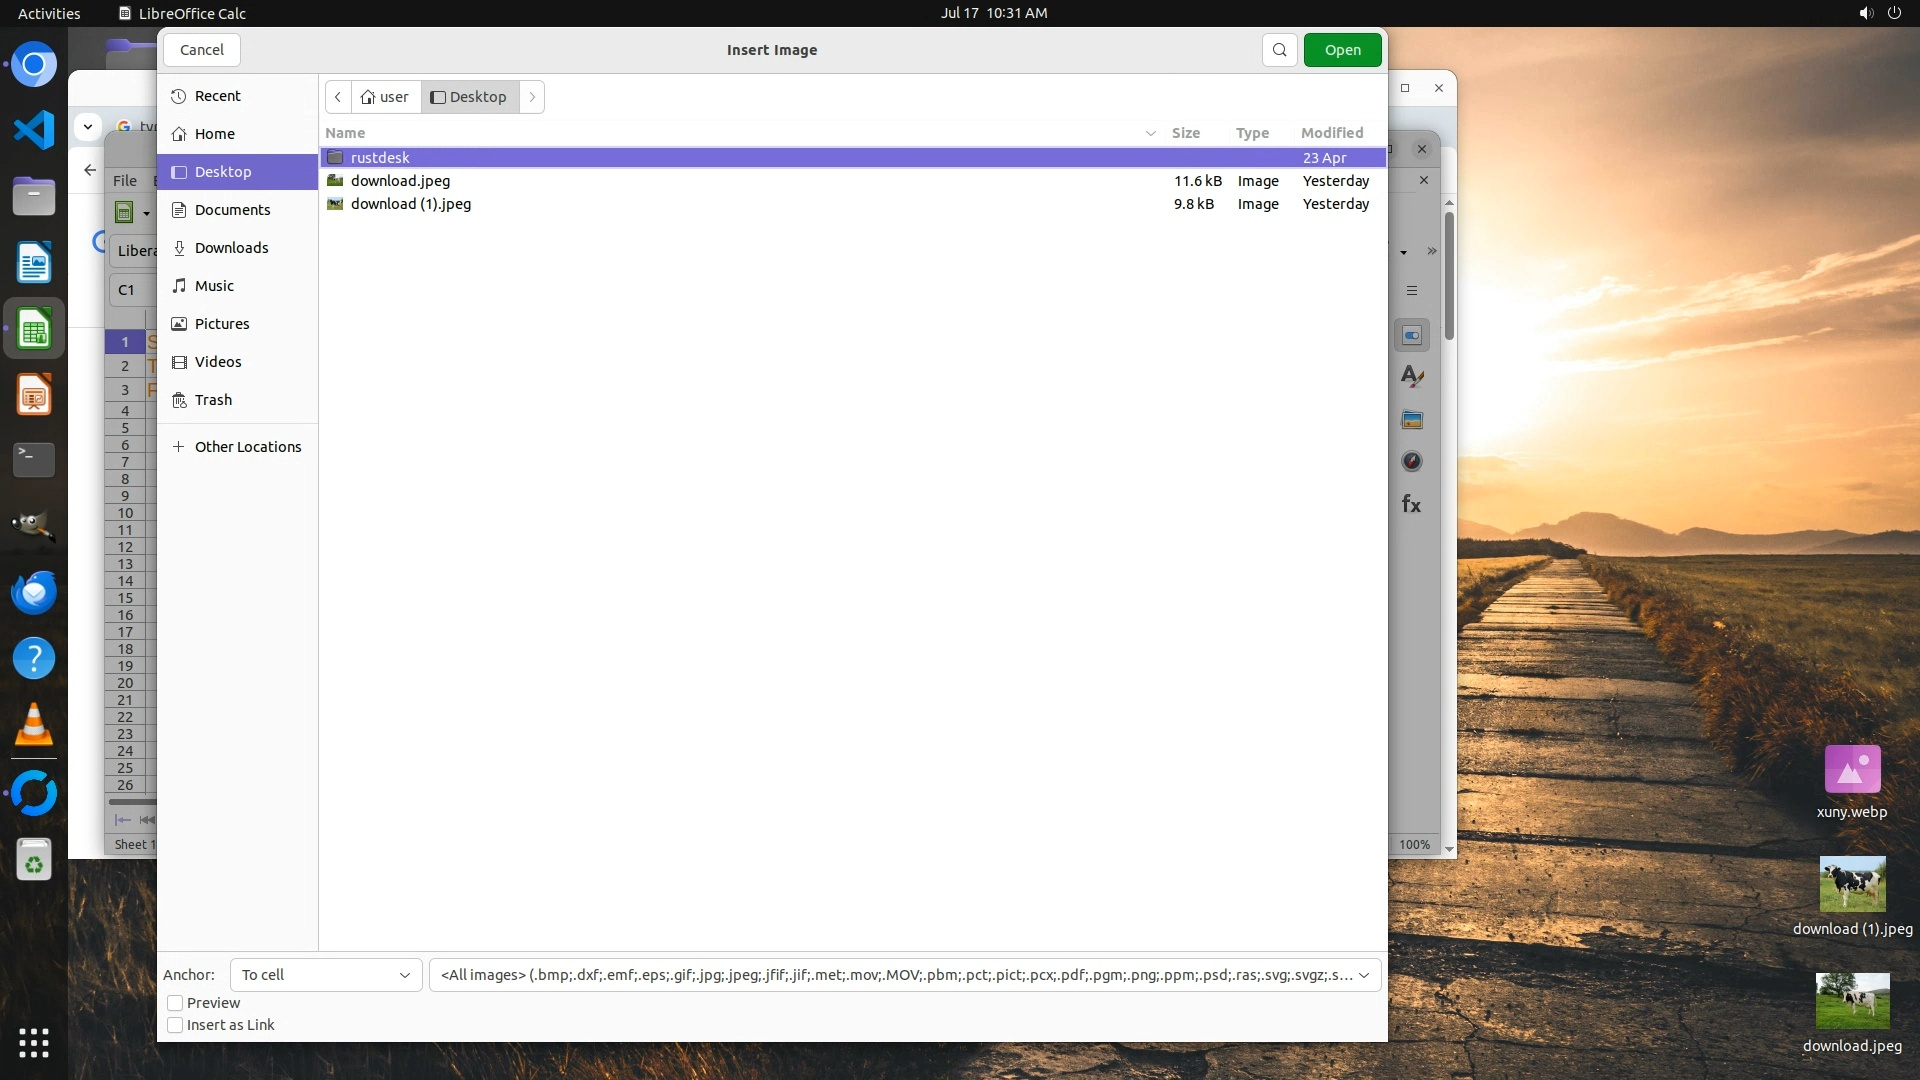Open the Gallery sidebar panel icon

pyautogui.click(x=1412, y=420)
